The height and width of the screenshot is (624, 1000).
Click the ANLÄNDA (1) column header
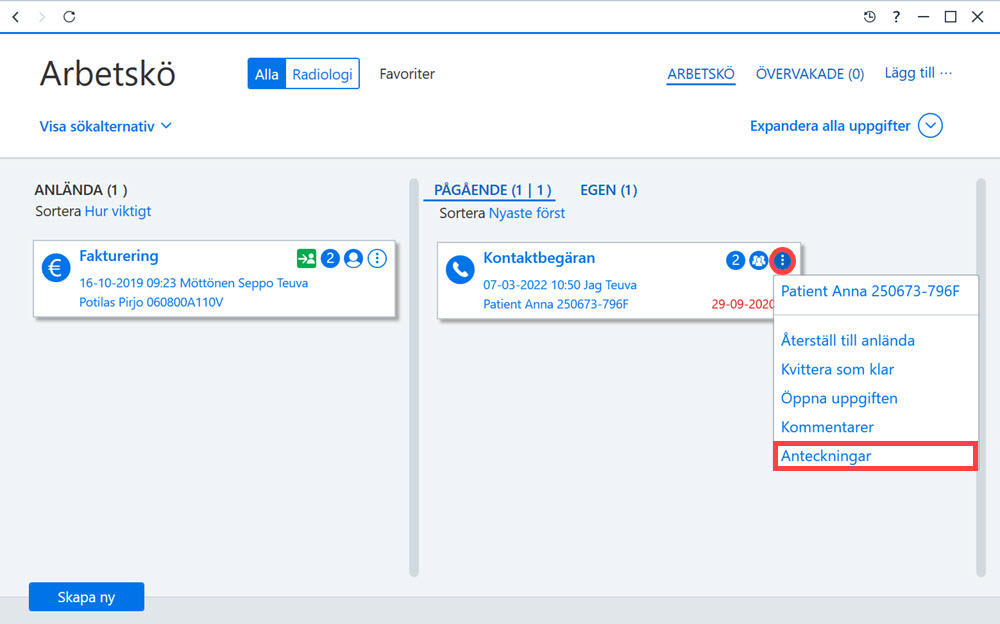(81, 190)
